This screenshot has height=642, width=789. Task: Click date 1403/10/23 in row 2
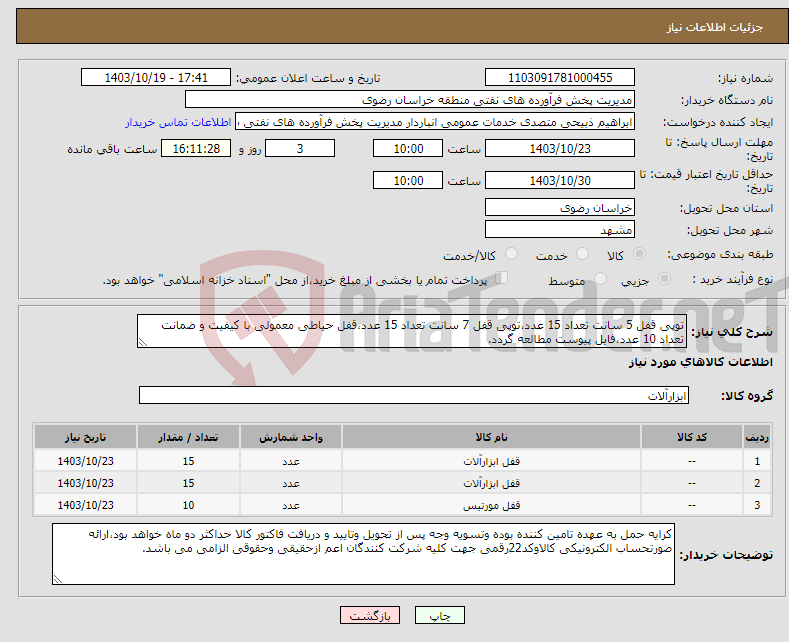coord(86,483)
